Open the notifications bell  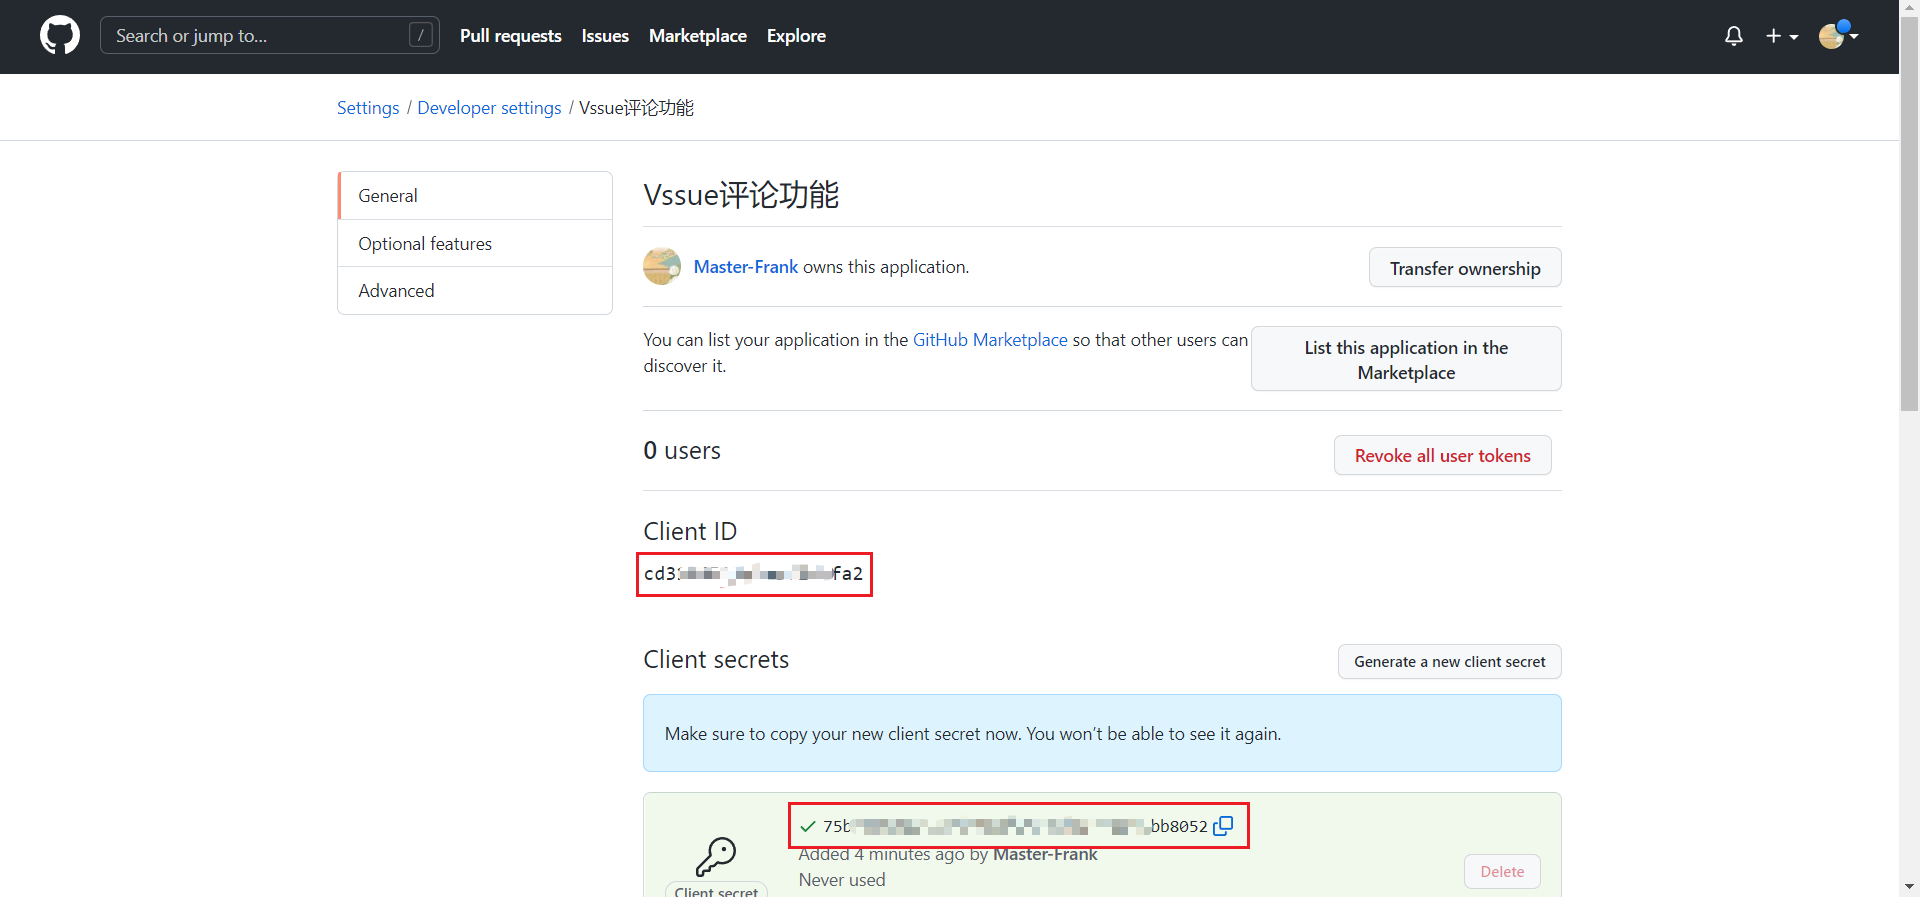(x=1734, y=36)
